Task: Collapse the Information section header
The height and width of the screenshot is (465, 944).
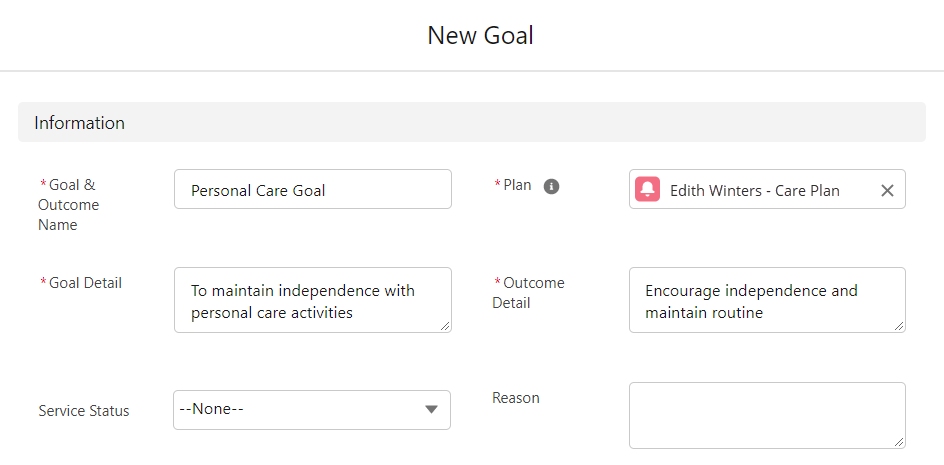Action: click(x=472, y=122)
